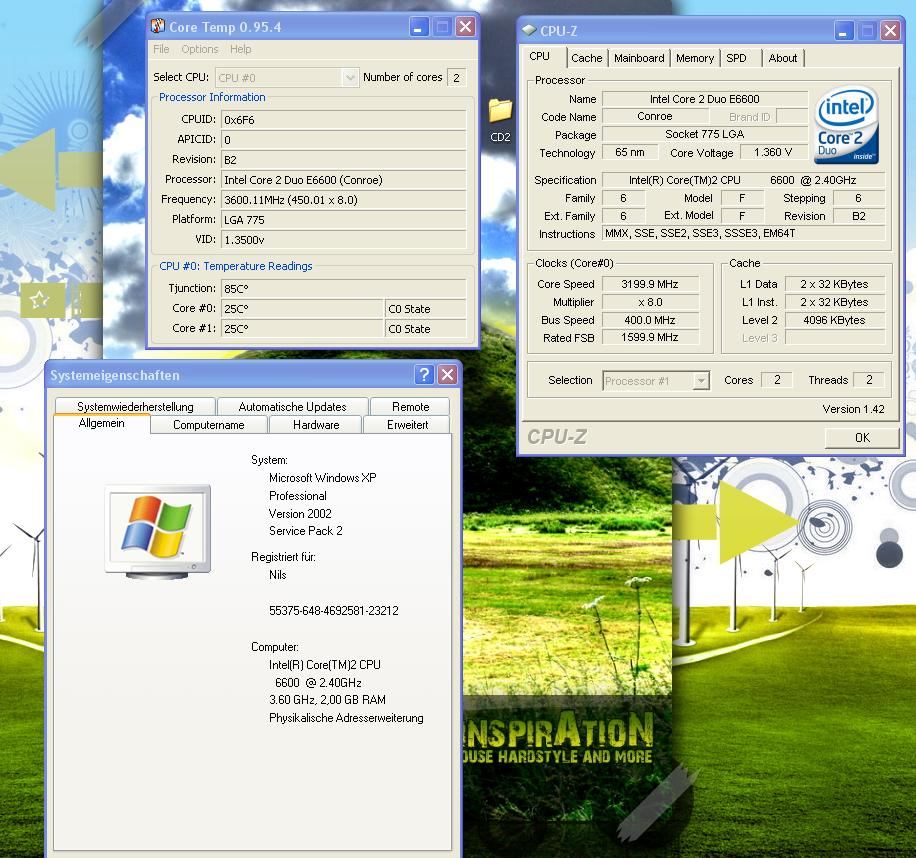Open the Hardware tab in Systemeigenschaften
This screenshot has width=916, height=858.
(316, 425)
